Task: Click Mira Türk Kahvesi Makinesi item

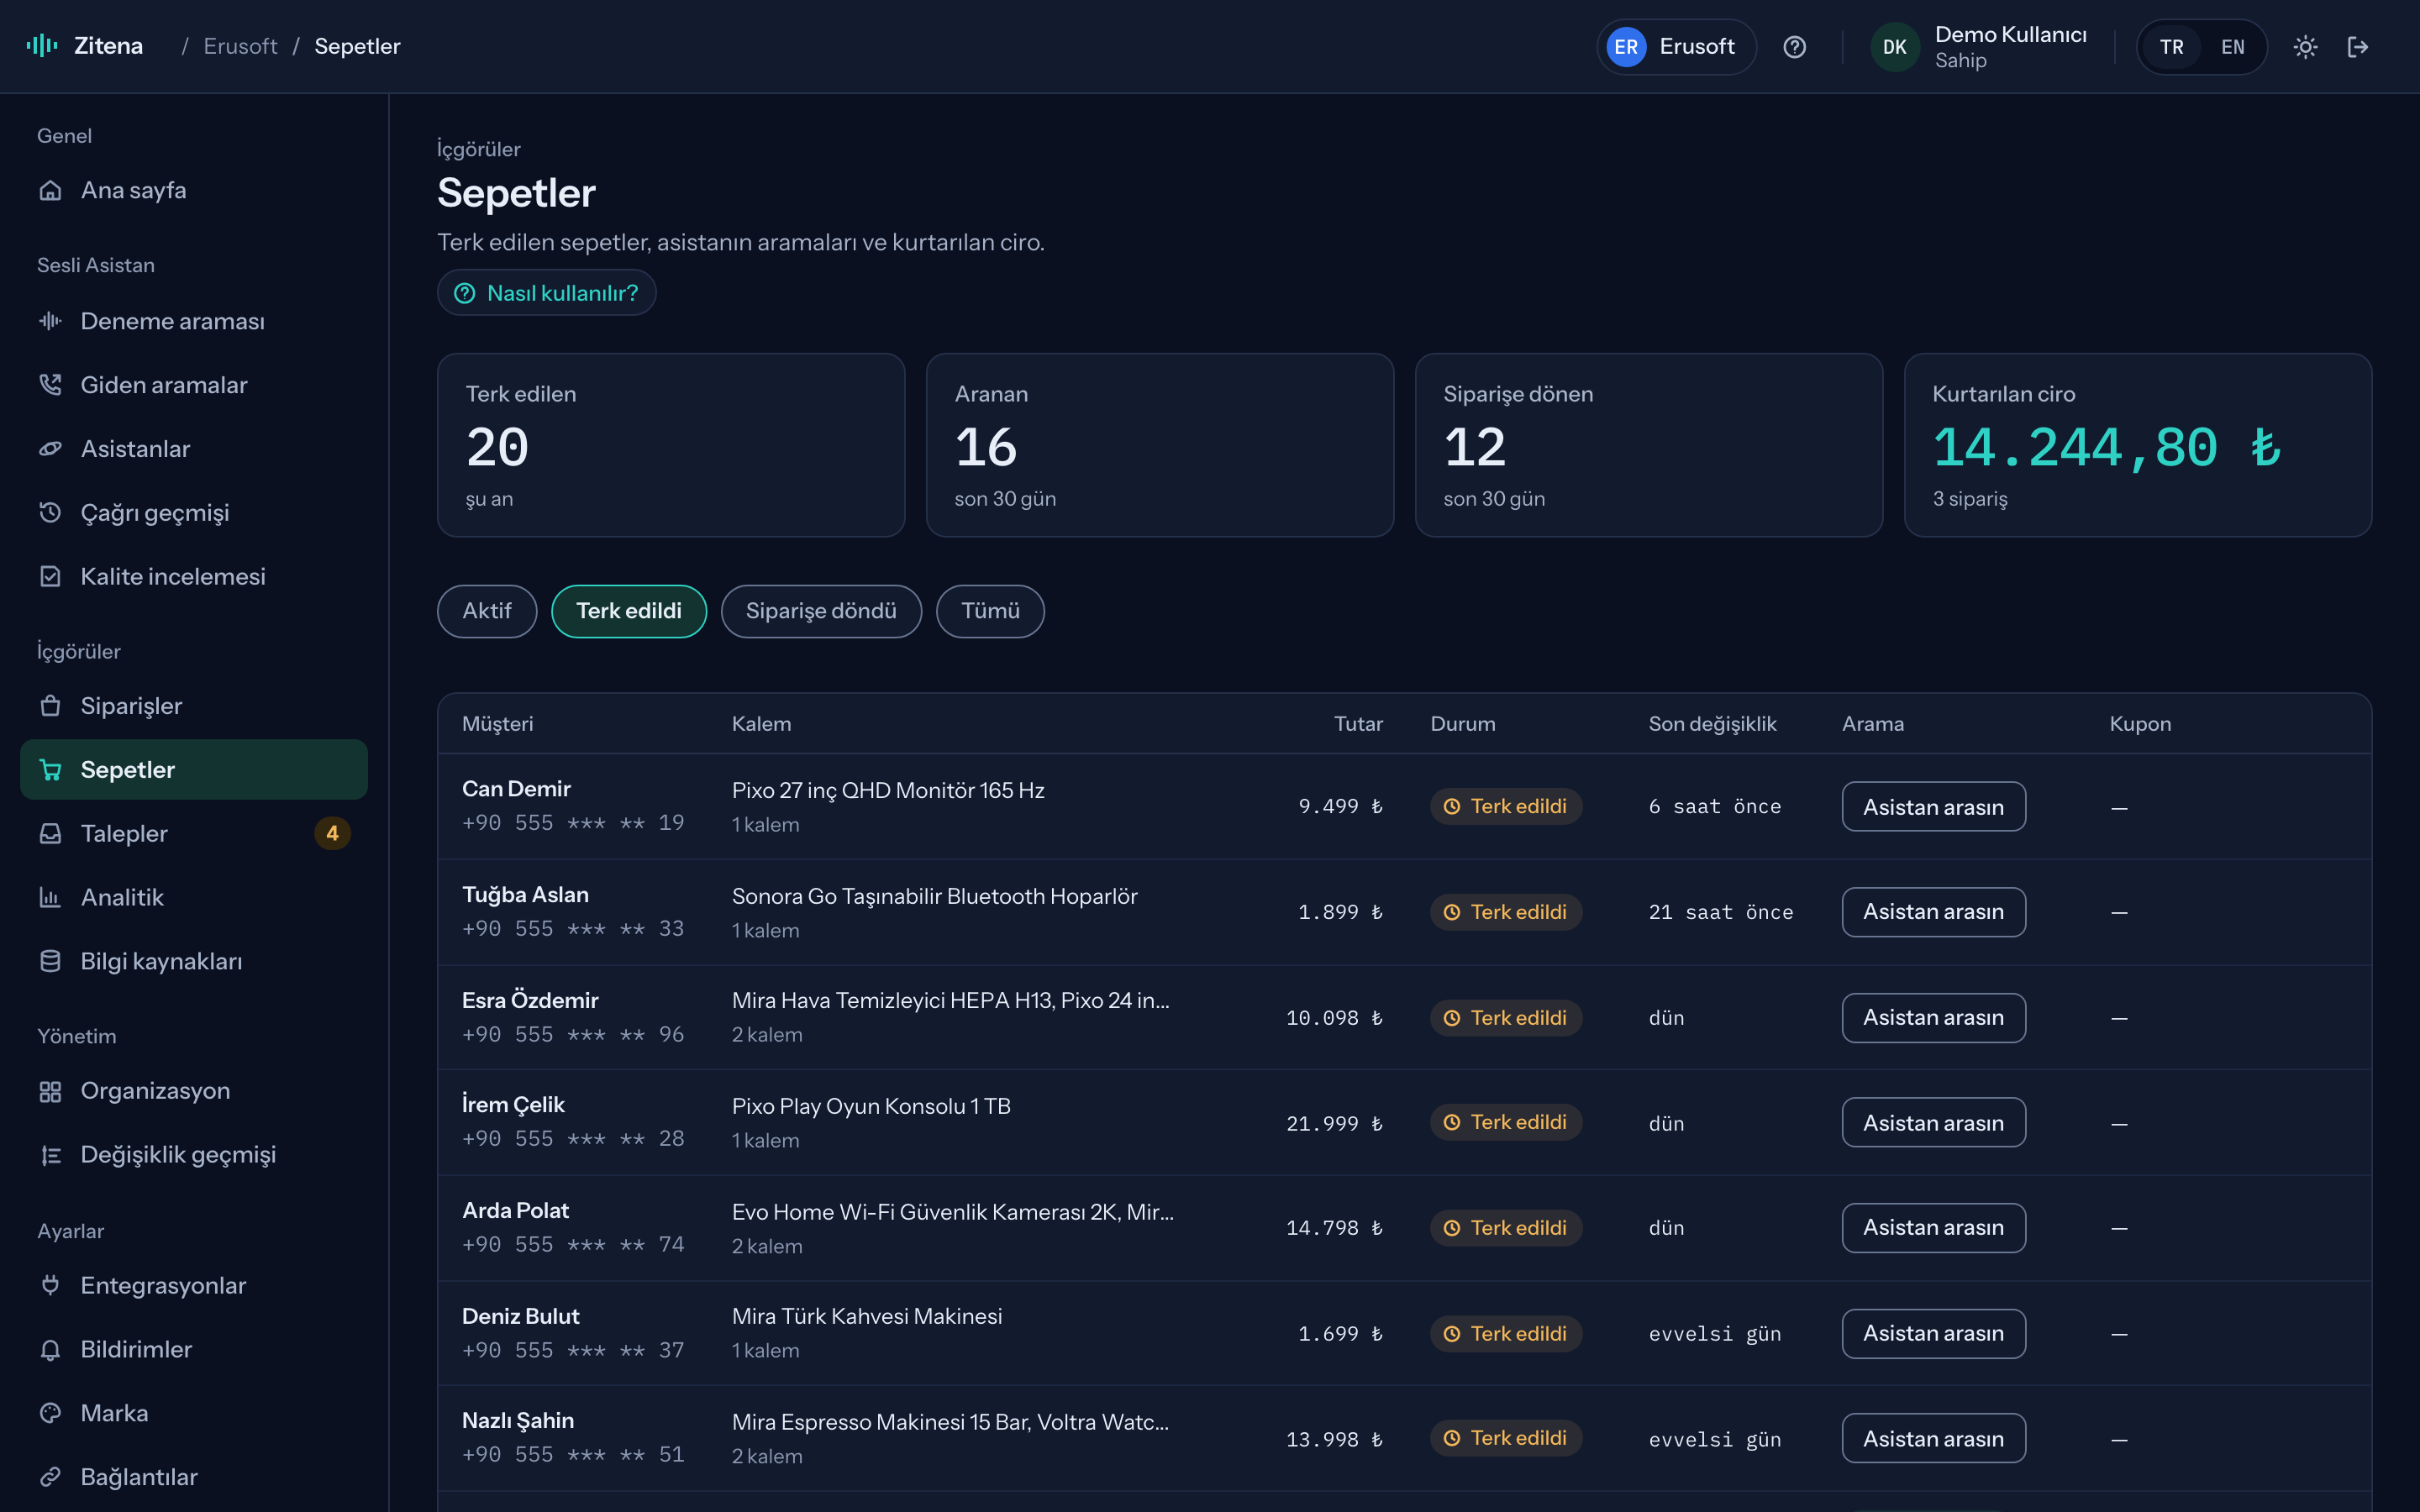Action: point(867,1316)
